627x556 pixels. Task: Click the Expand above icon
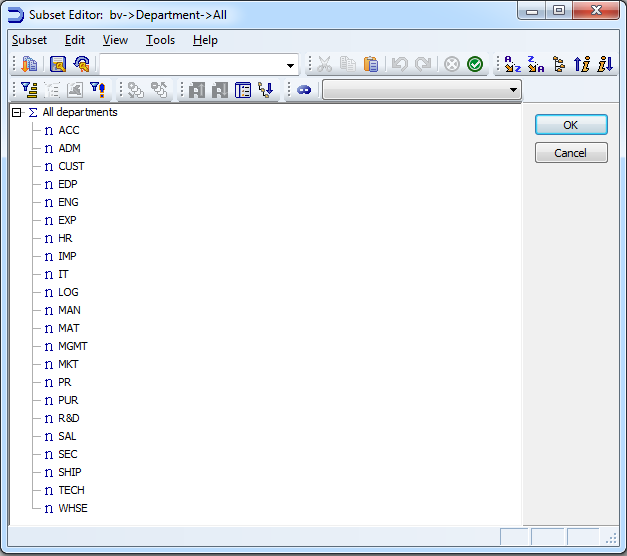pos(197,90)
